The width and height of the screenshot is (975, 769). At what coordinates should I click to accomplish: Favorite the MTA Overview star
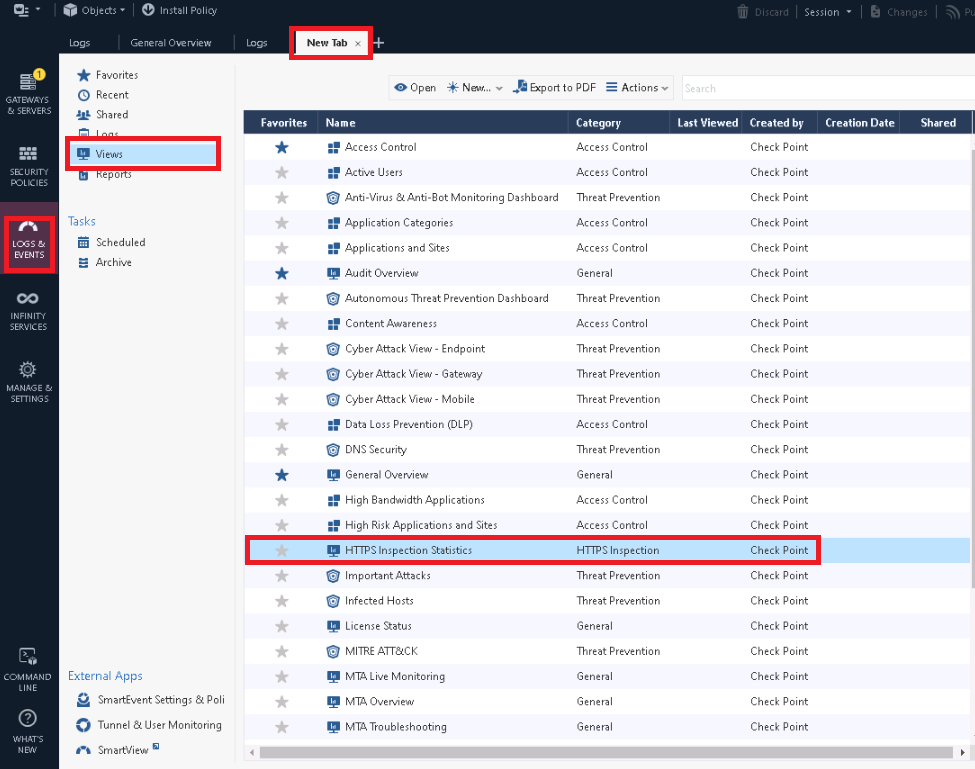click(282, 702)
